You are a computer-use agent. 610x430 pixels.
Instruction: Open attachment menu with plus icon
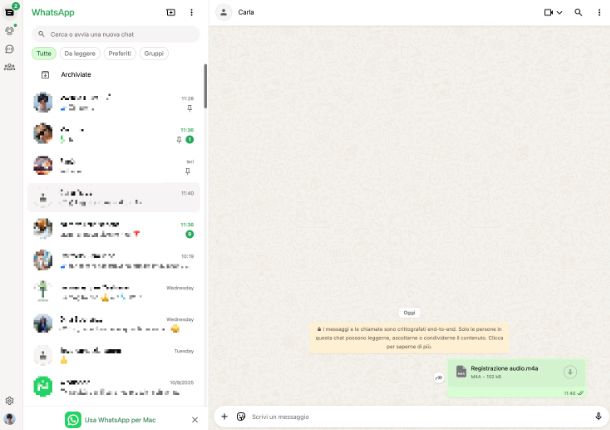click(224, 416)
